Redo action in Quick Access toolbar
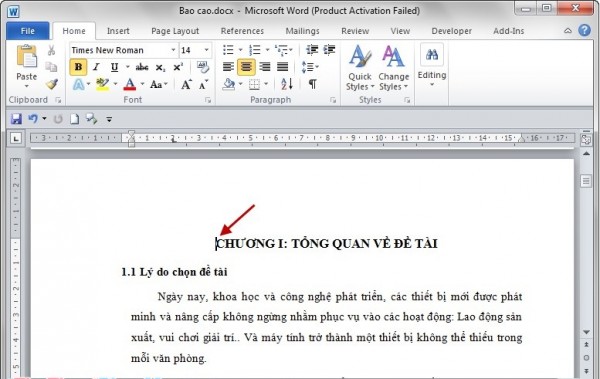This screenshot has height=379, width=600. tap(58, 119)
